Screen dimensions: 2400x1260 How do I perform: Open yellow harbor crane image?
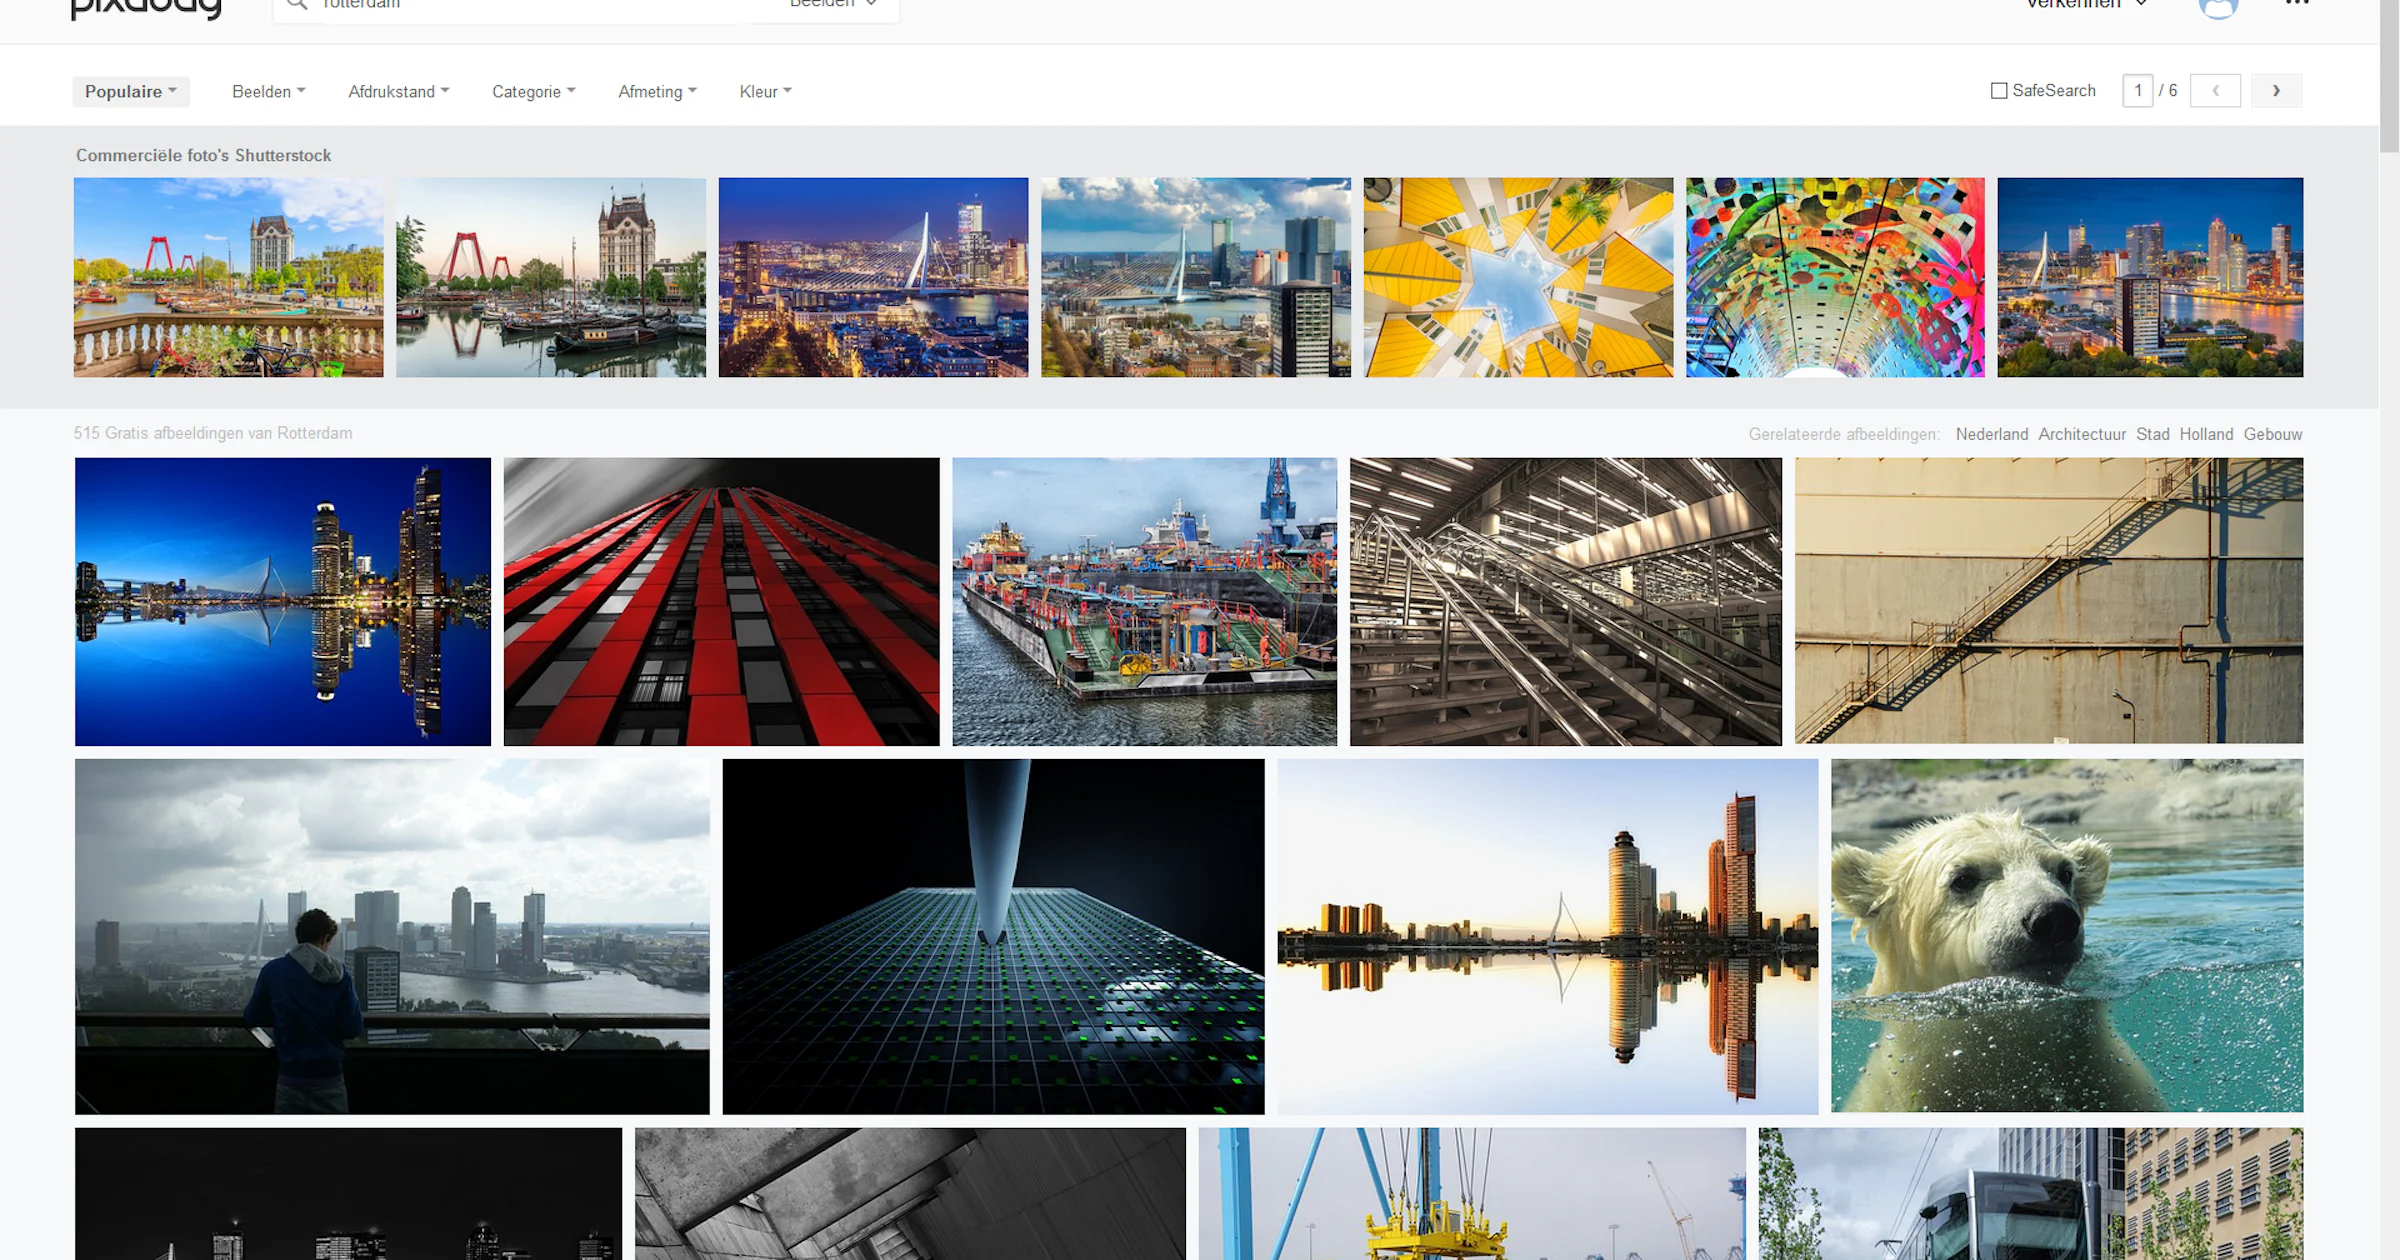(1472, 1194)
